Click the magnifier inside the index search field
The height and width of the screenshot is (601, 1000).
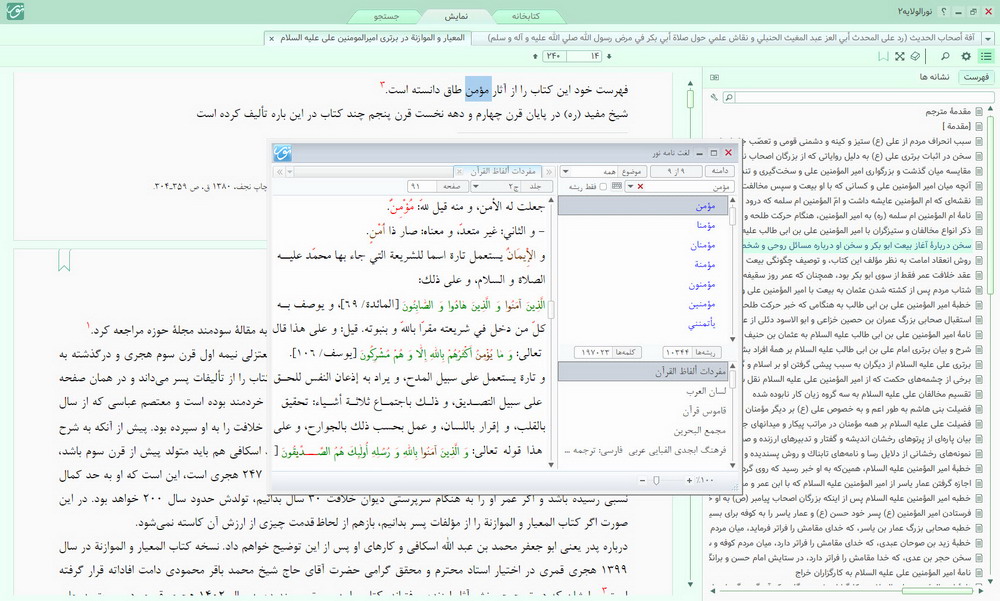click(x=729, y=97)
